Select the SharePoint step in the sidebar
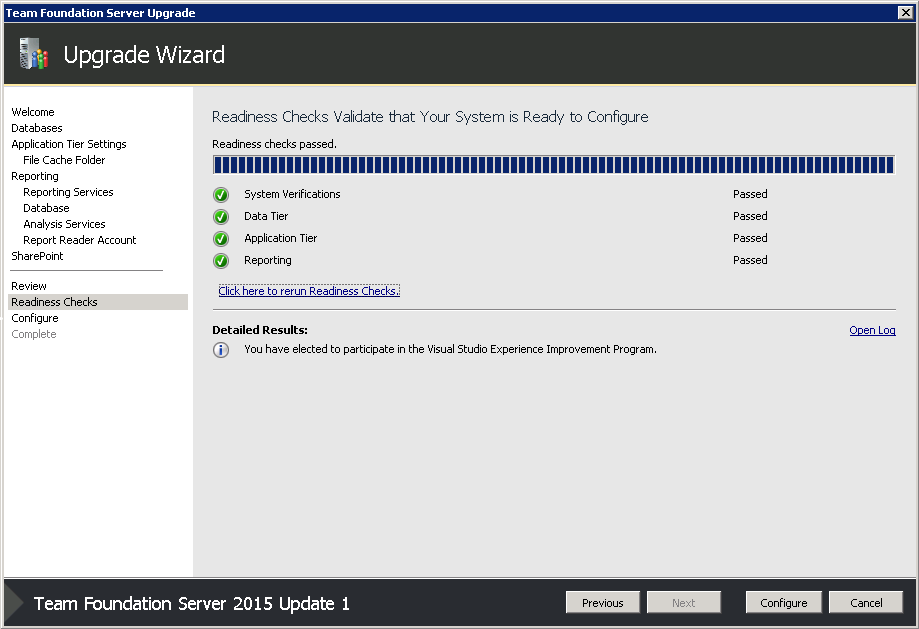Image resolution: width=919 pixels, height=629 pixels. click(37, 256)
